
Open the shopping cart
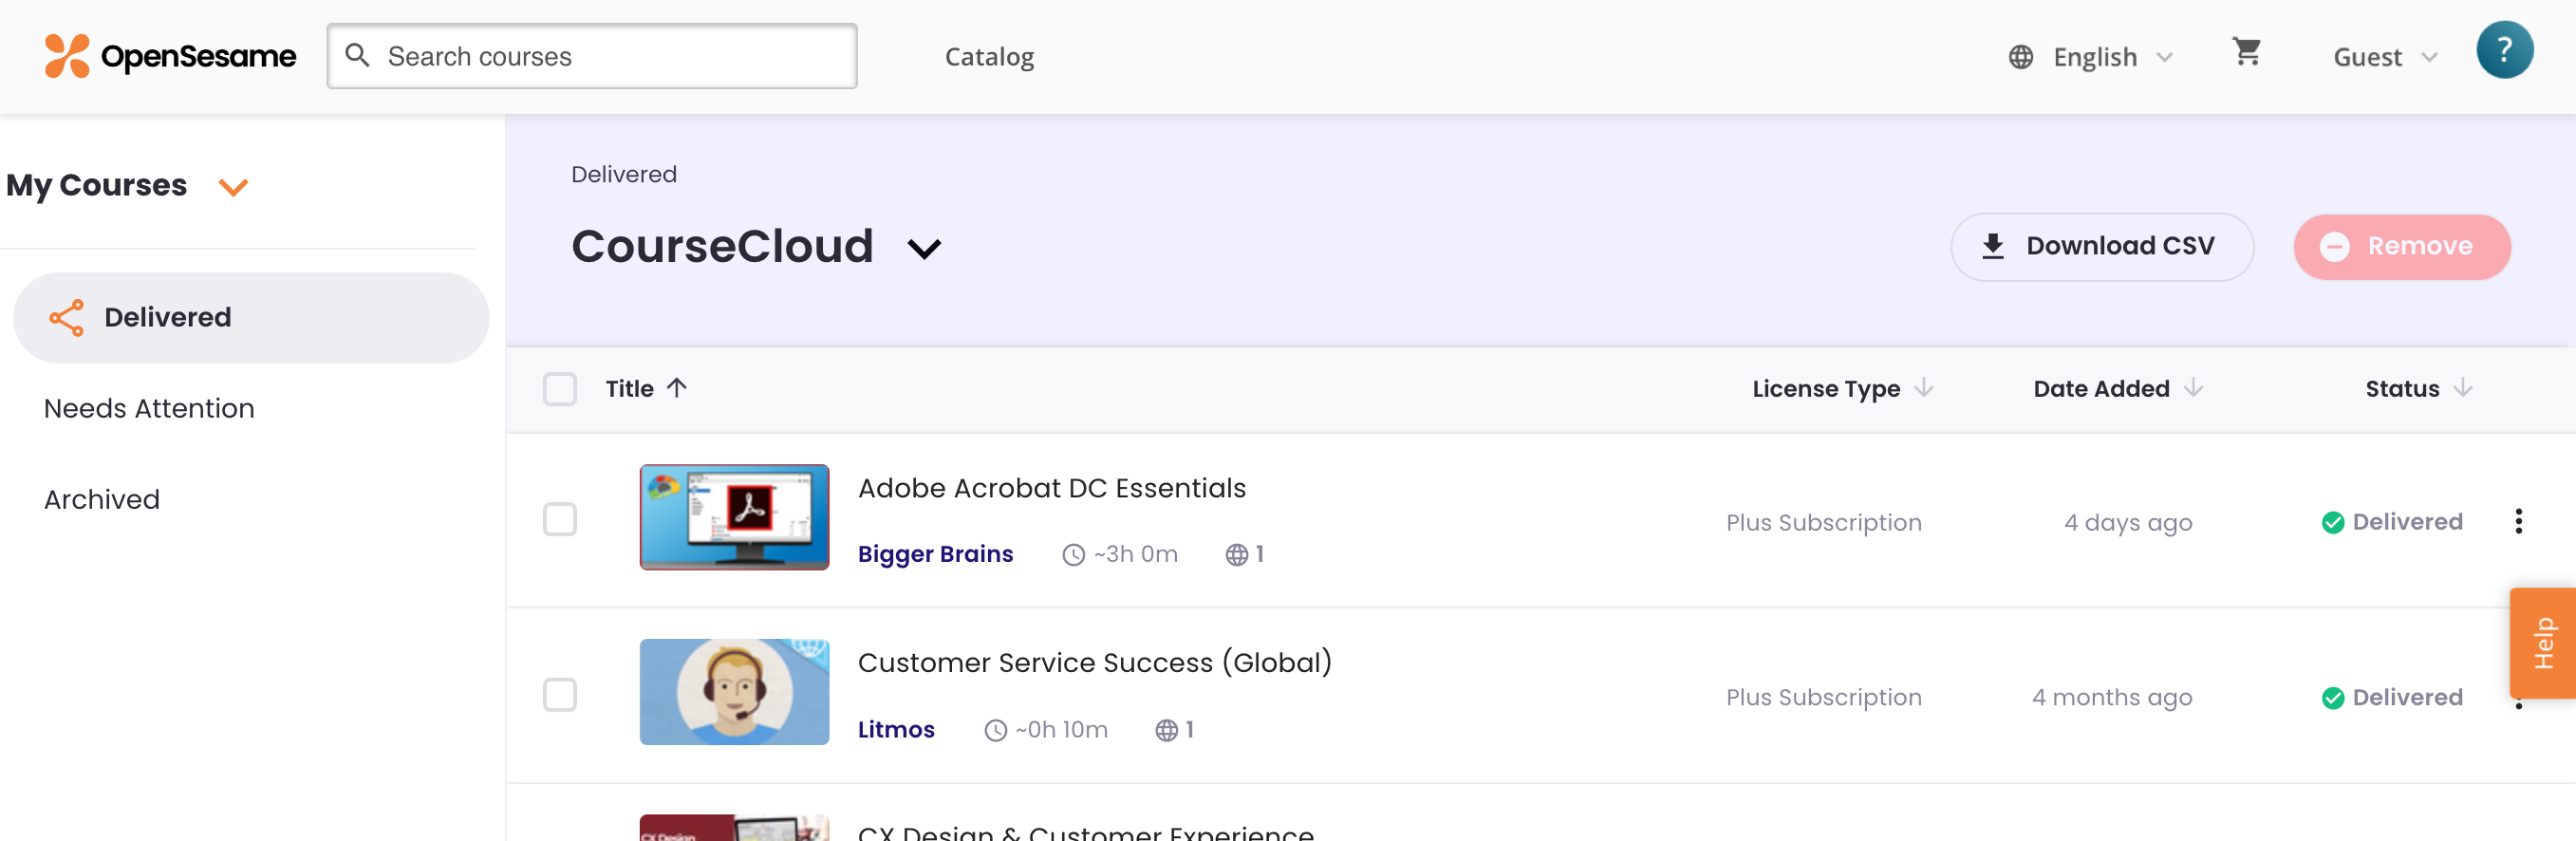pyautogui.click(x=2246, y=52)
